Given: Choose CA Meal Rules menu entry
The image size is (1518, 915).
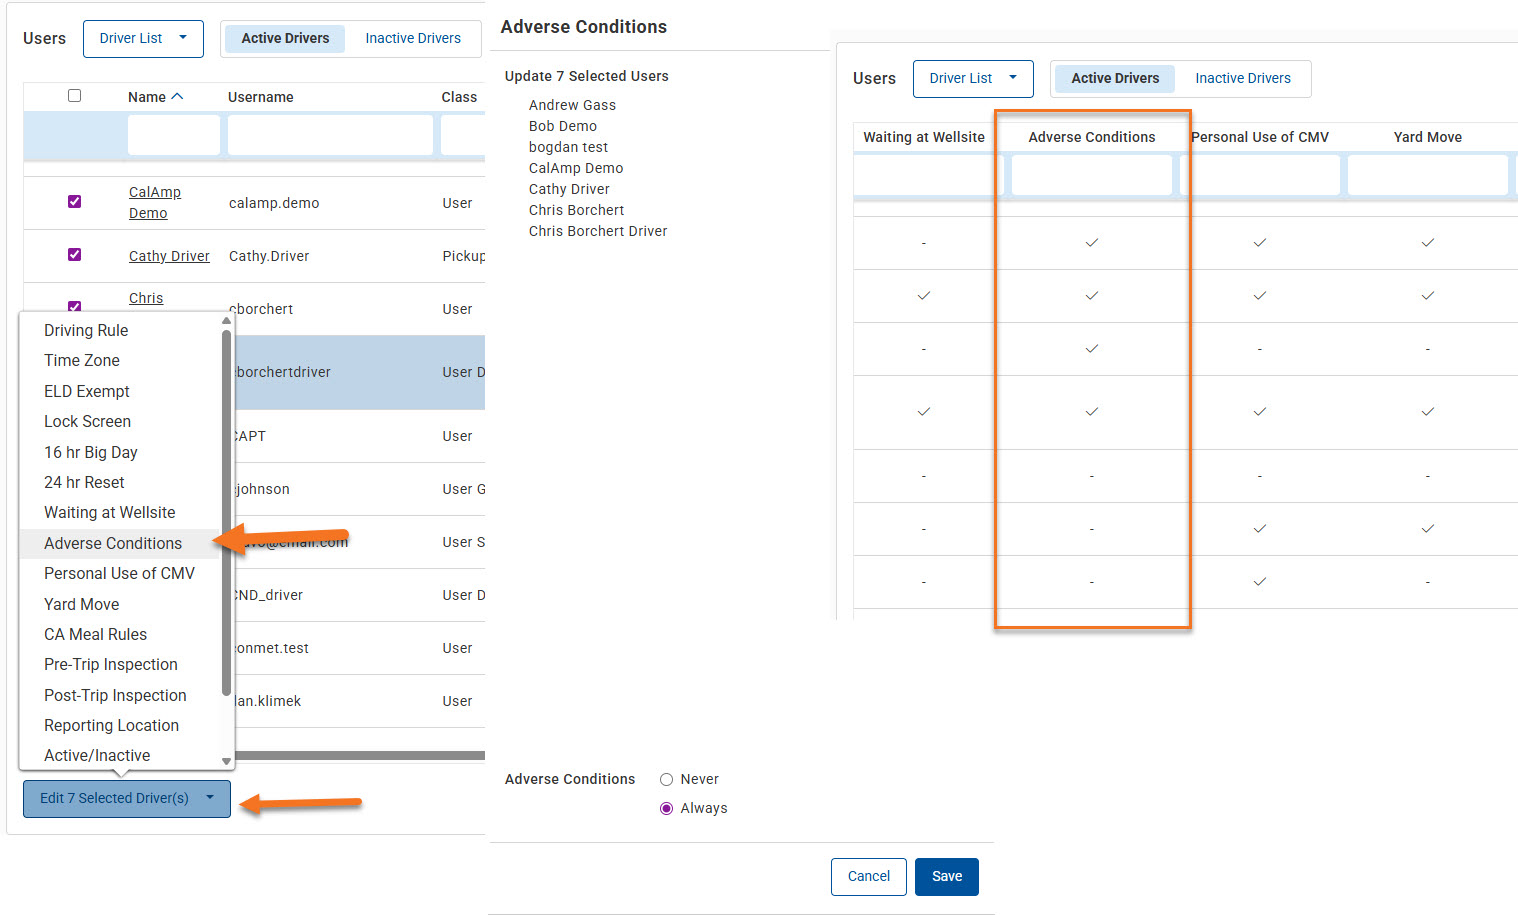Looking at the screenshot, I should (x=95, y=634).
